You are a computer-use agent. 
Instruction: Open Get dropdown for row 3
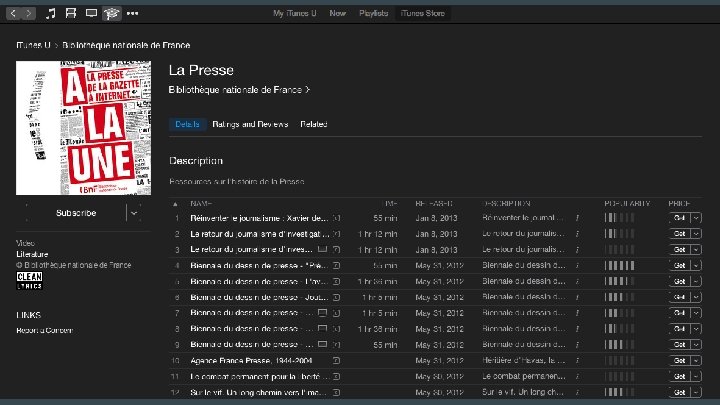pos(696,250)
